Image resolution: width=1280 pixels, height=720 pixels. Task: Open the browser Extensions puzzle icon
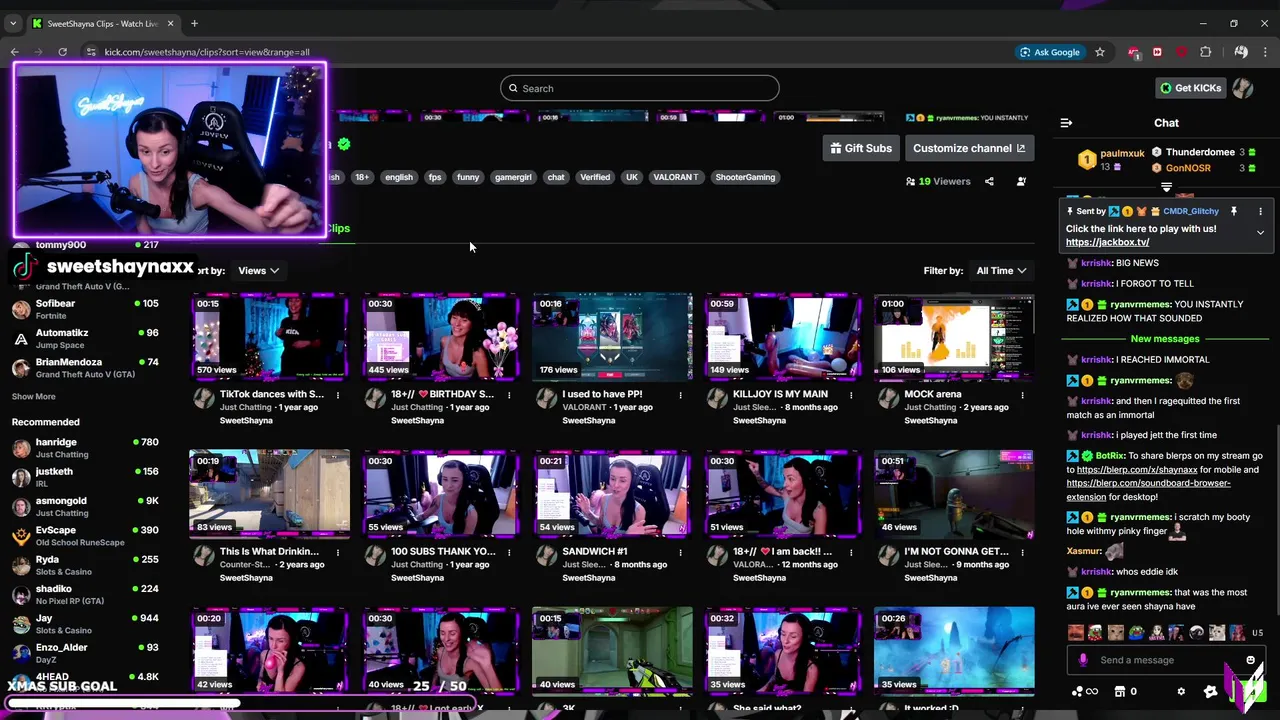[1206, 52]
